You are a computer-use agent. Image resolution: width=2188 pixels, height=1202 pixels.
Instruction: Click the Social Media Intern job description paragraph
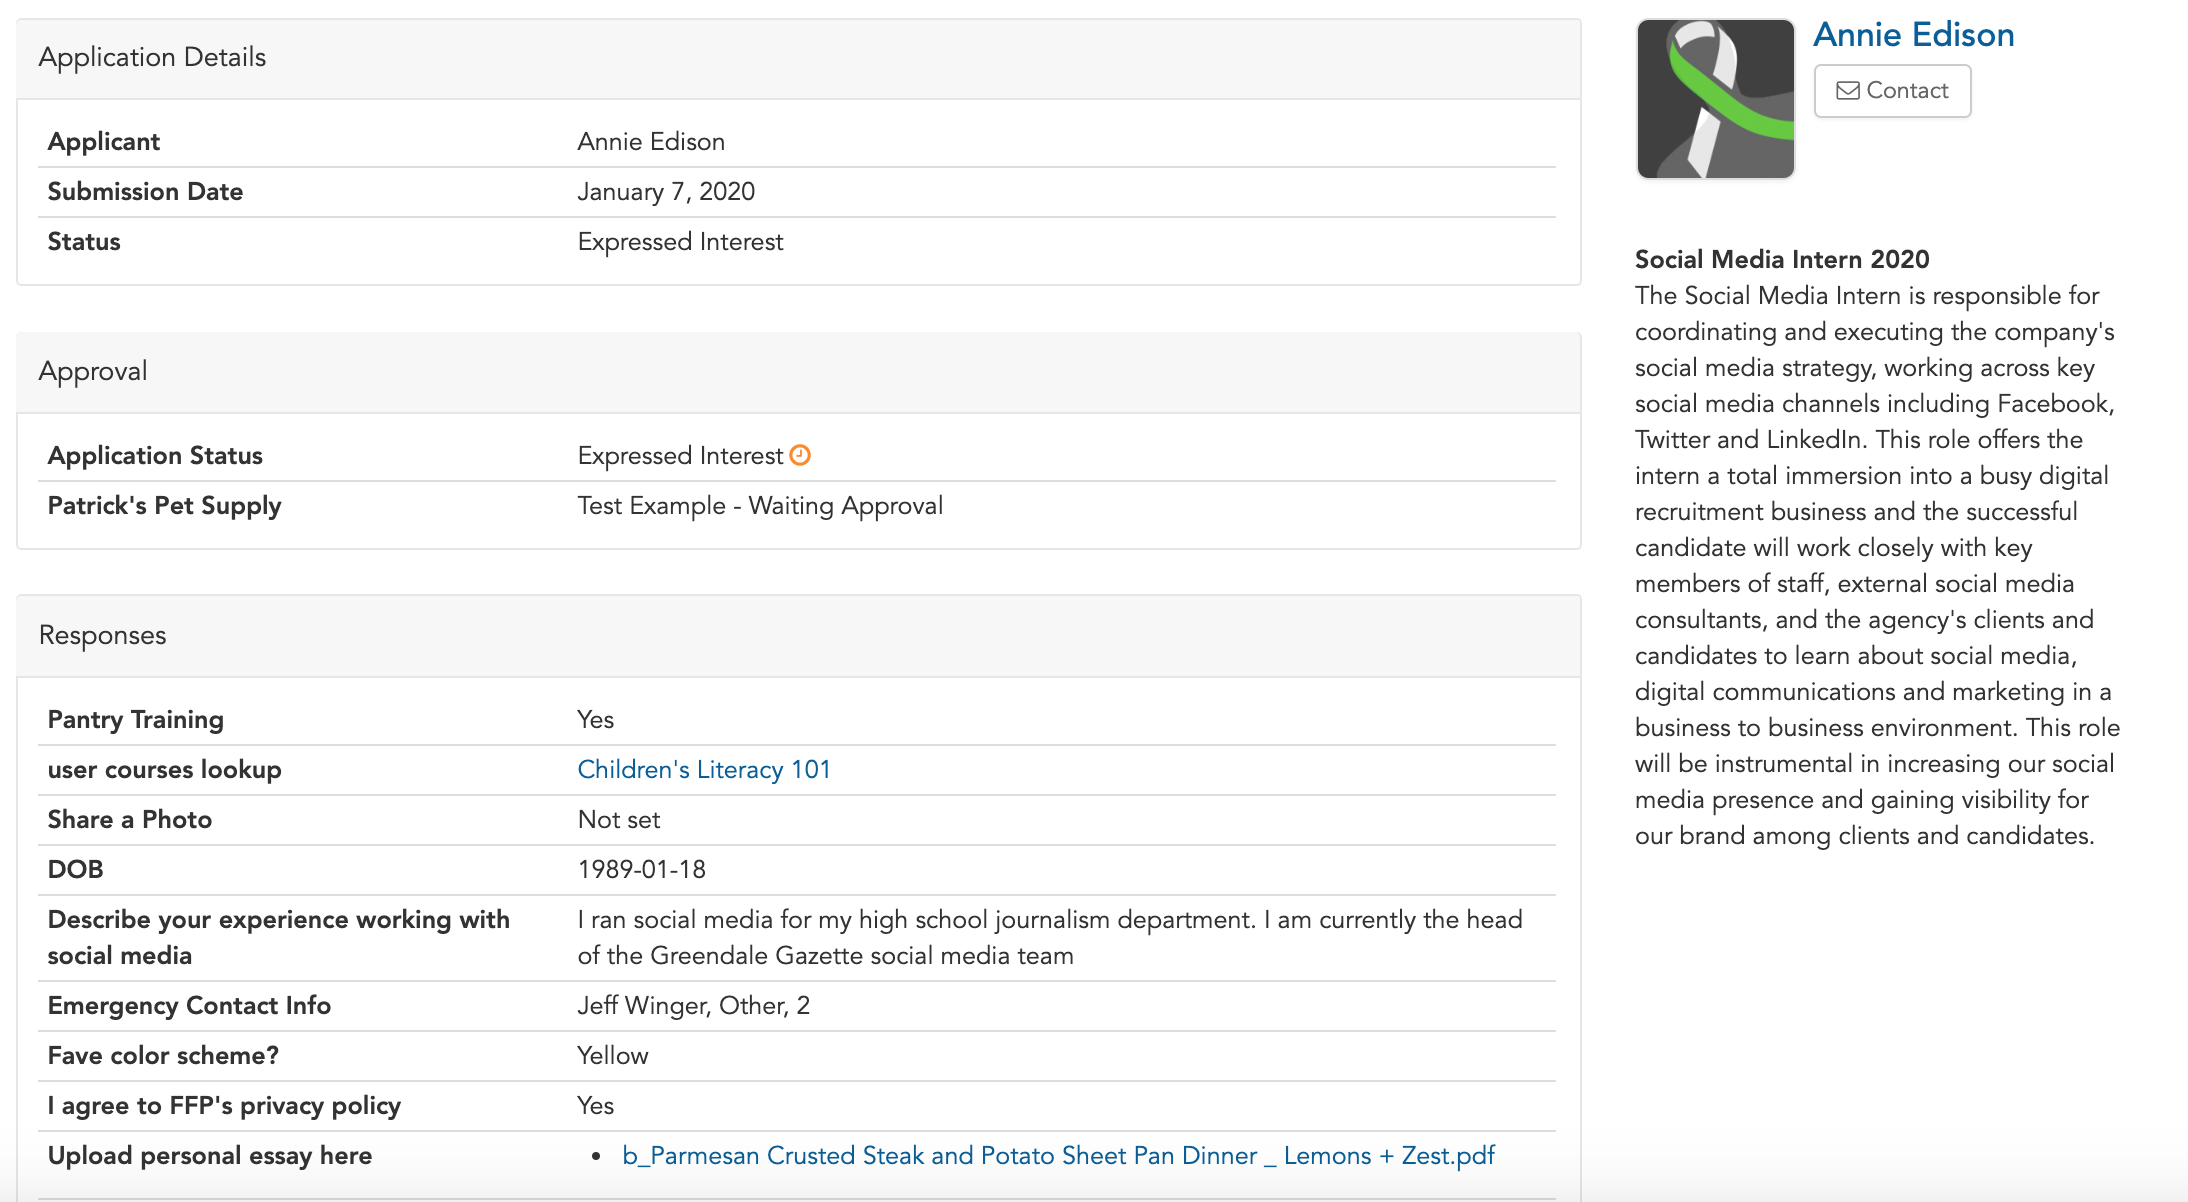click(x=1877, y=565)
